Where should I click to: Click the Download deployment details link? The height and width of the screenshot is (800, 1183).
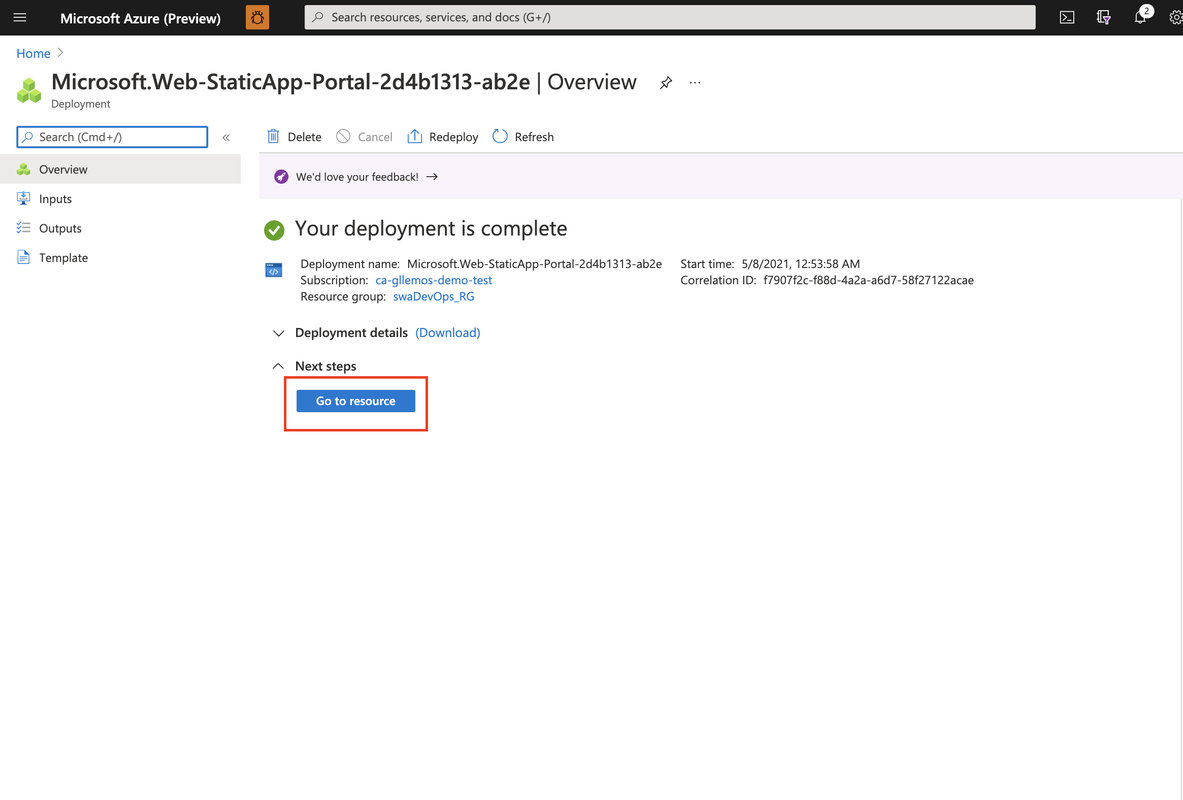[x=447, y=333]
